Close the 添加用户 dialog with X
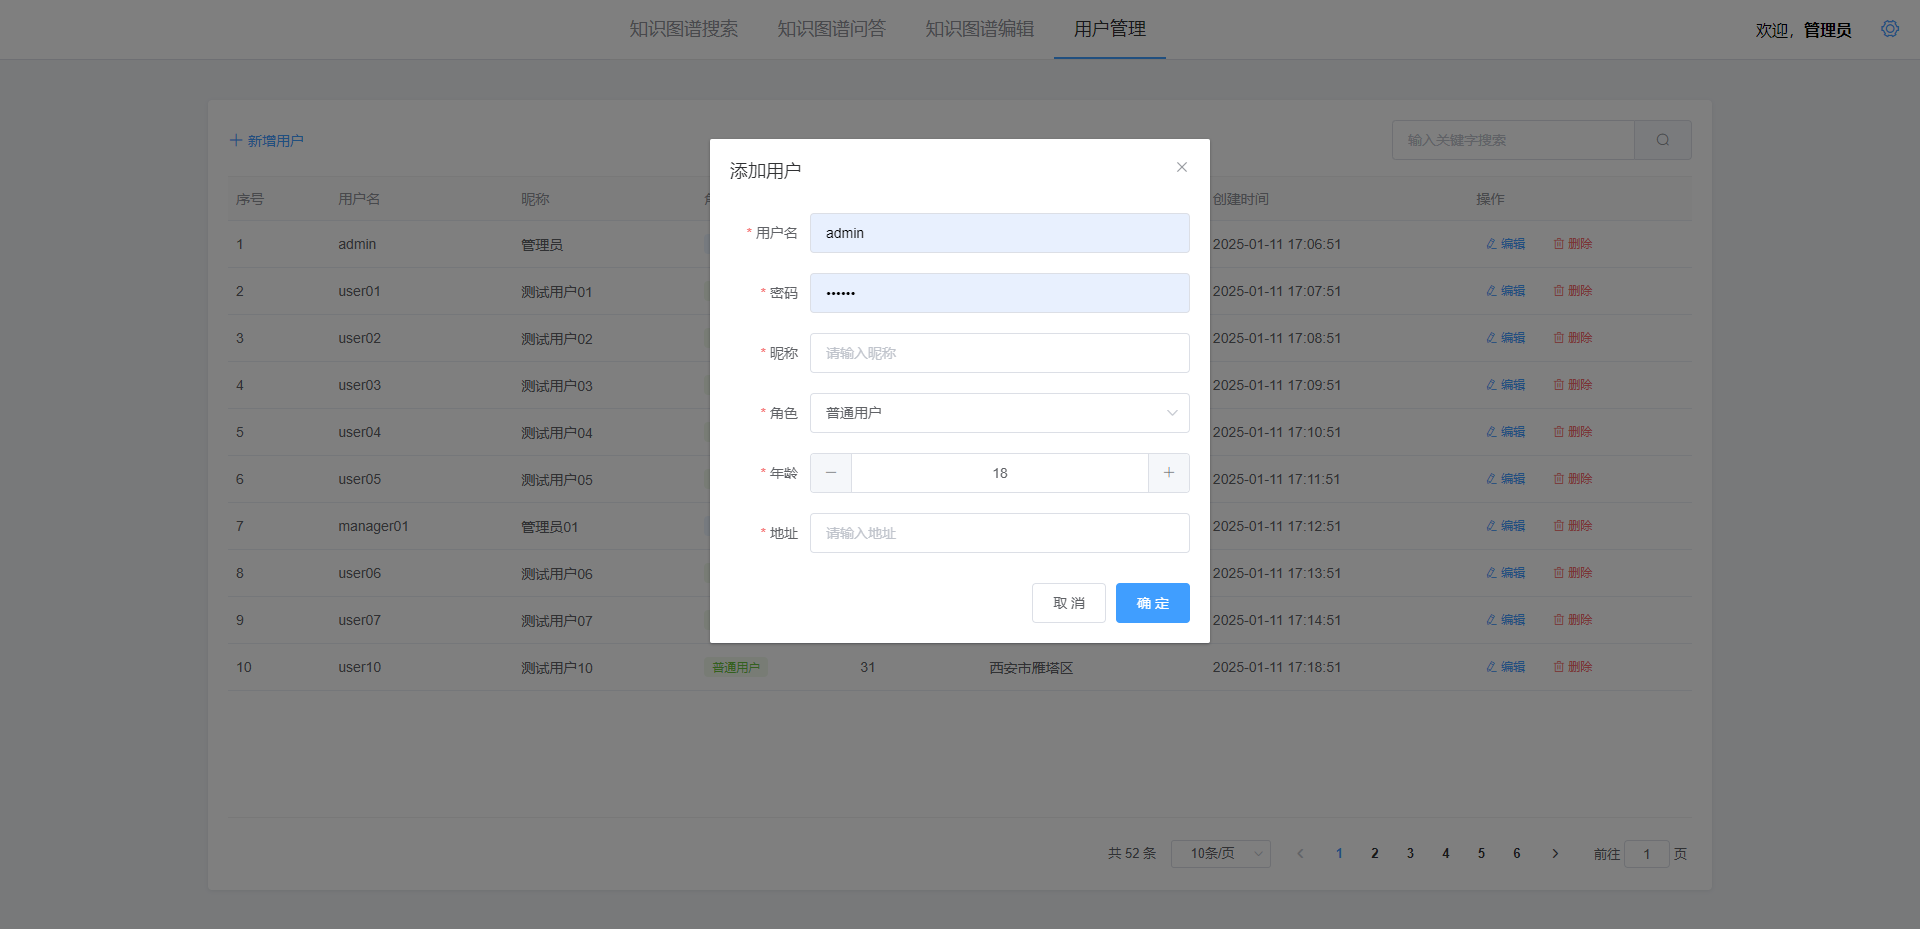This screenshot has width=1920, height=929. pos(1182,167)
